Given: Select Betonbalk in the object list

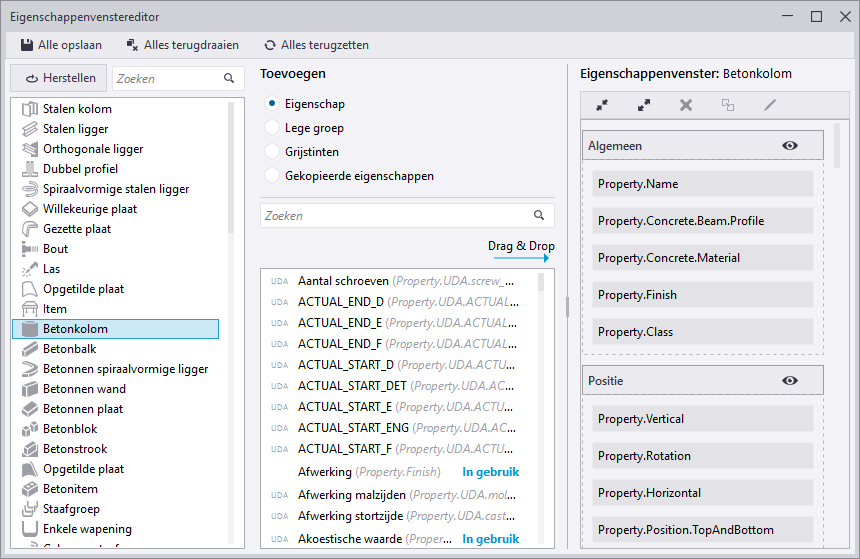Looking at the screenshot, I should coord(70,349).
